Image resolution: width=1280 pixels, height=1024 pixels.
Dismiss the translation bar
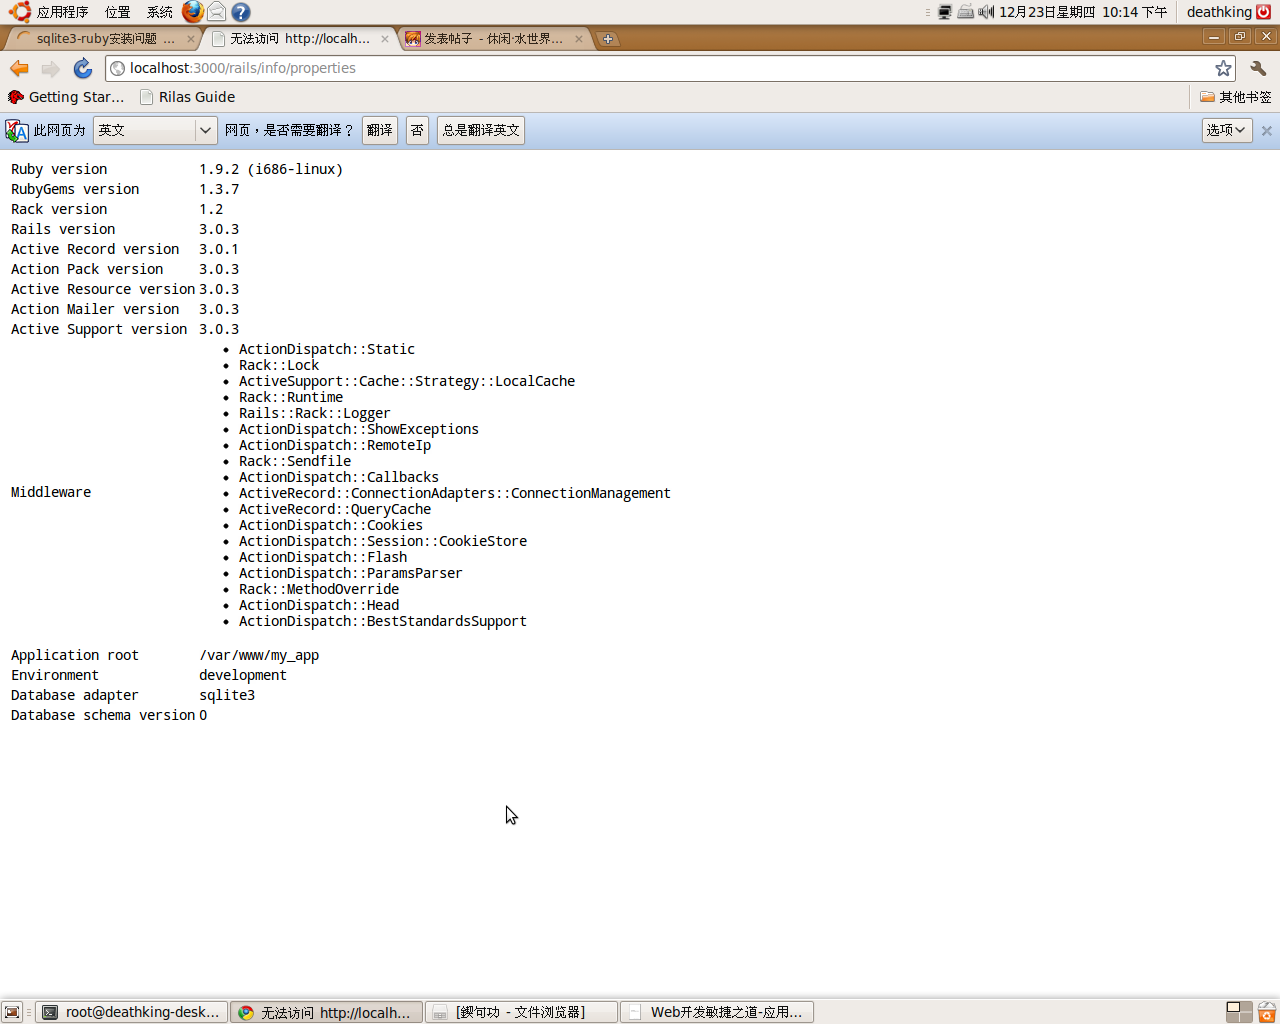1267,131
